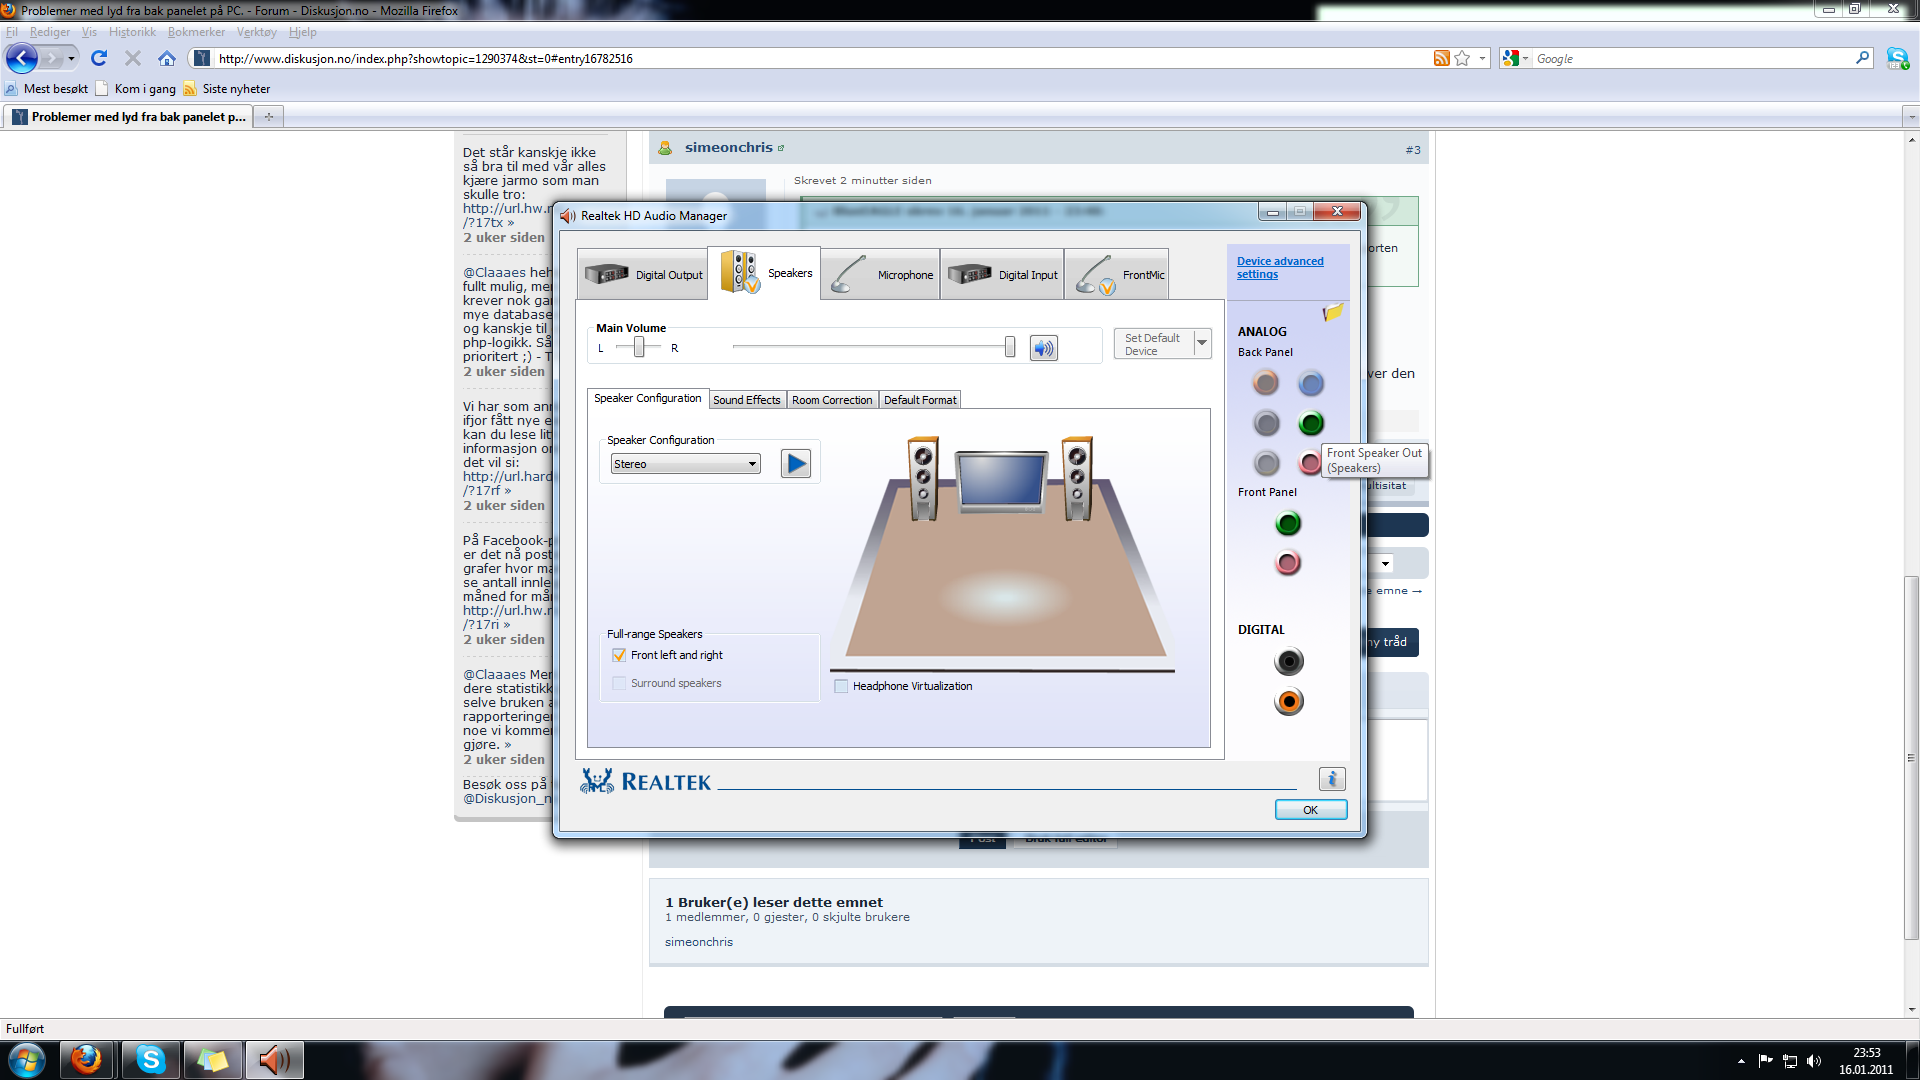Open RSS feed icon in address bar

point(1441,58)
